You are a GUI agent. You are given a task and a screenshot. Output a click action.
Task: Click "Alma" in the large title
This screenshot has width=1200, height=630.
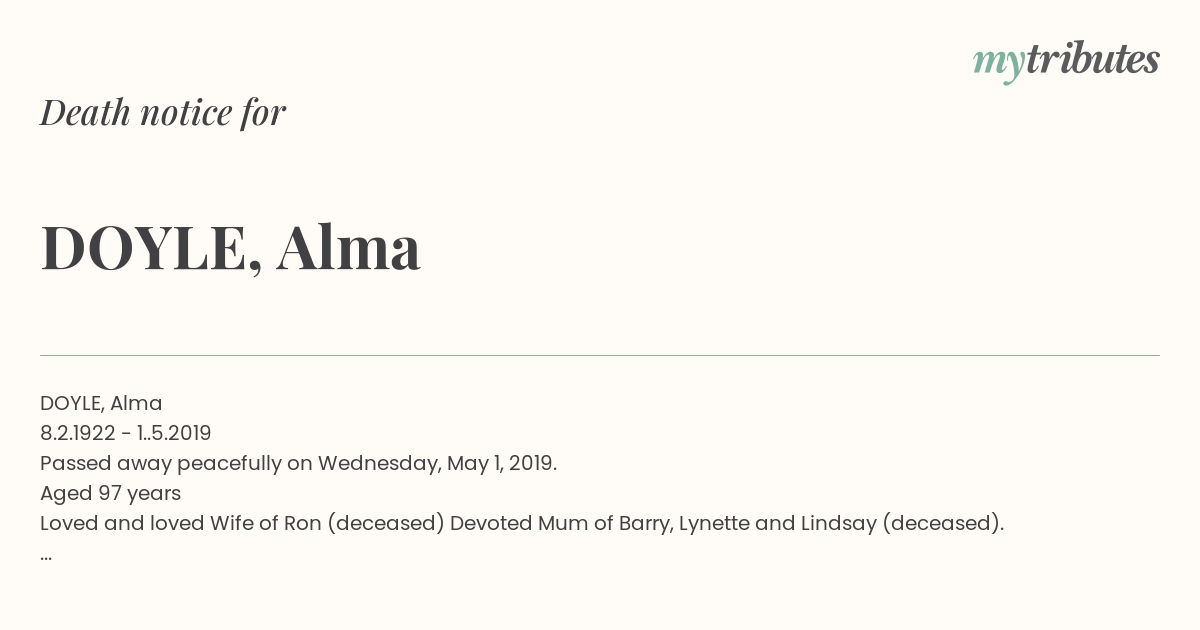pyautogui.click(x=348, y=248)
